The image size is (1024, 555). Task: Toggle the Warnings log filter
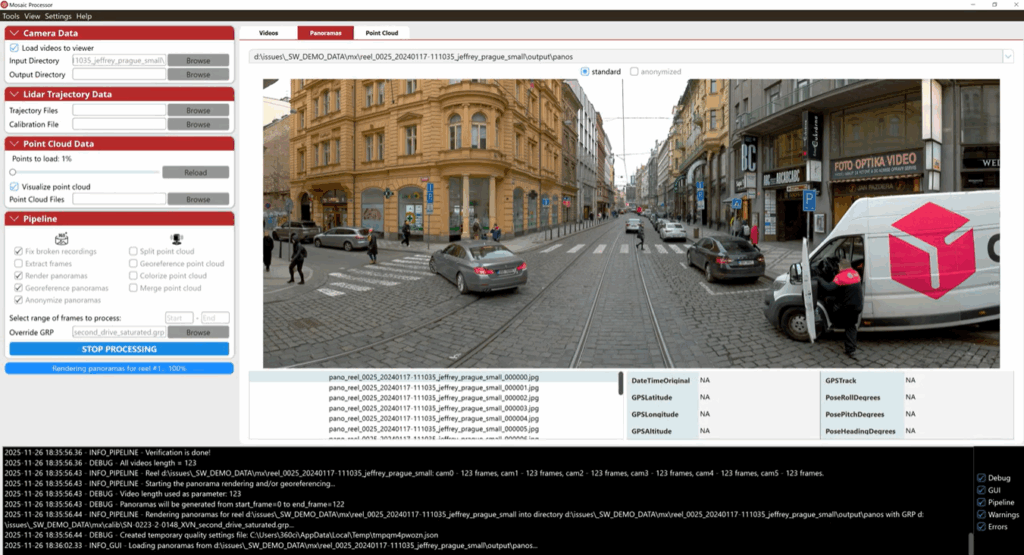tap(980, 514)
